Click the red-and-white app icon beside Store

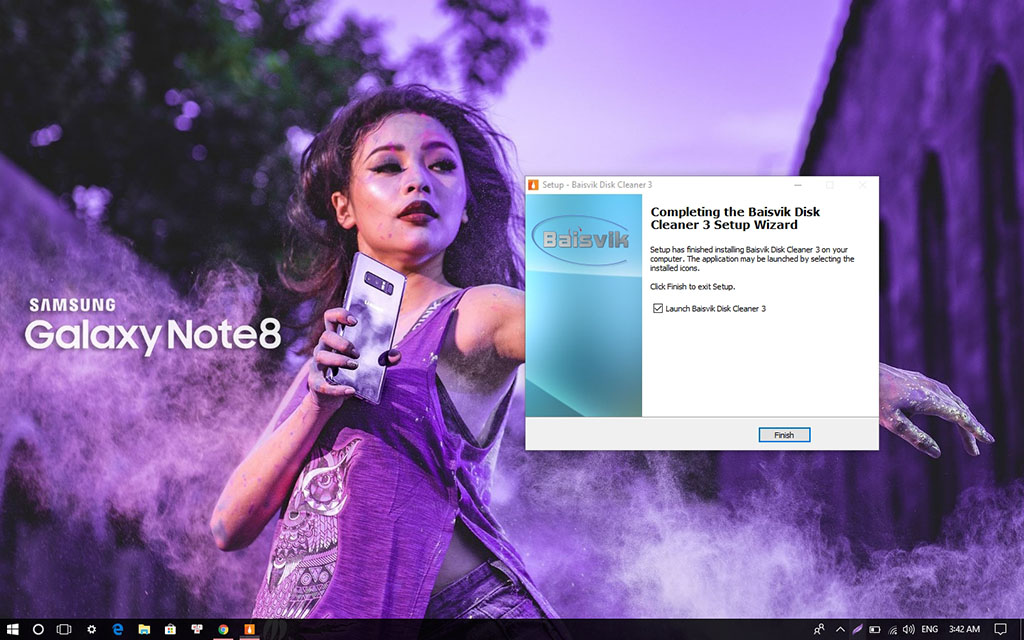[x=197, y=630]
